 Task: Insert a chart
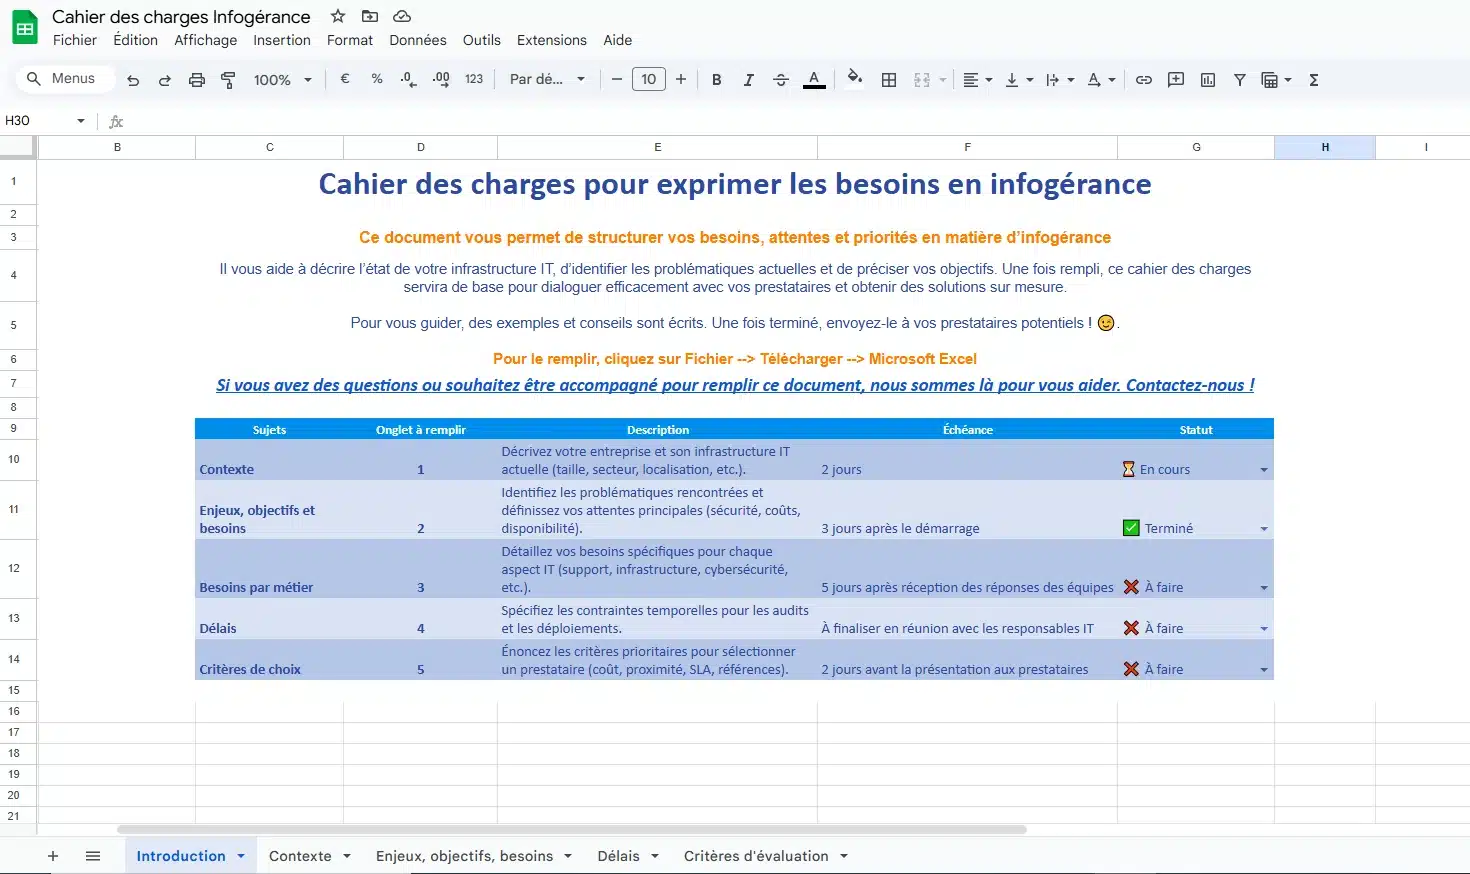click(x=1208, y=80)
